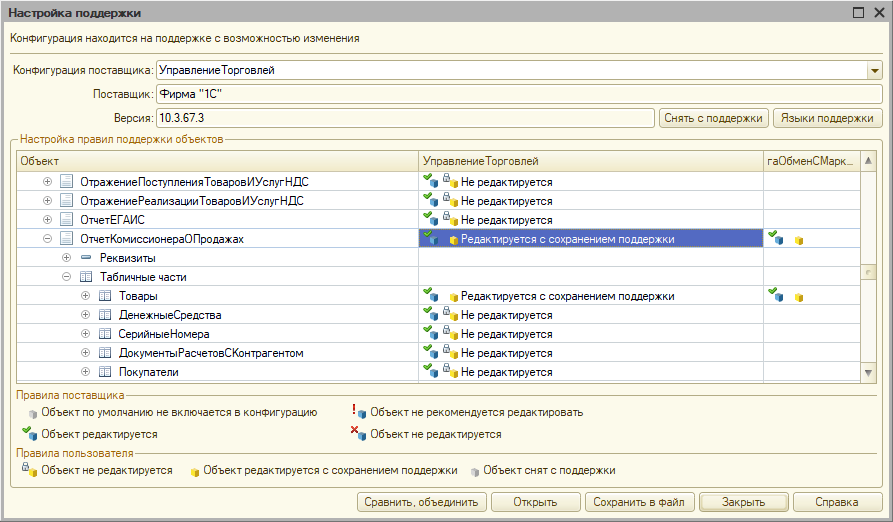
Task: Click lock legend icon under Правила пользователя
Action: tap(30, 470)
